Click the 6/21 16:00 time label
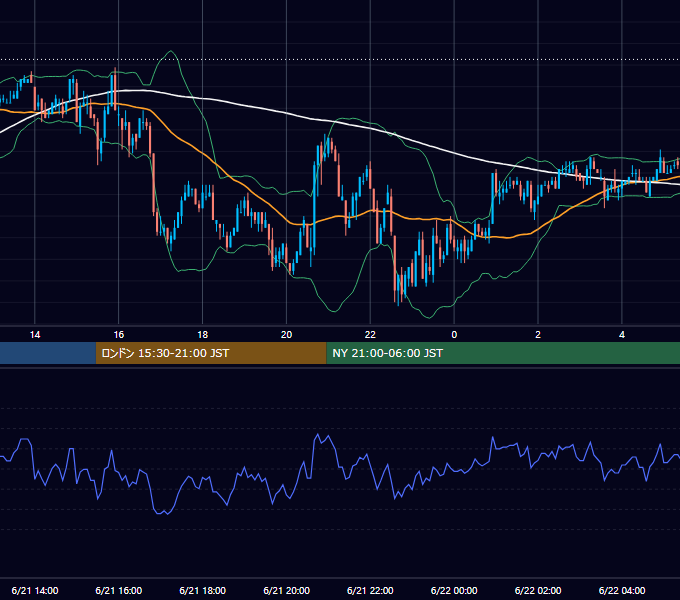The width and height of the screenshot is (680, 600). click(x=118, y=590)
